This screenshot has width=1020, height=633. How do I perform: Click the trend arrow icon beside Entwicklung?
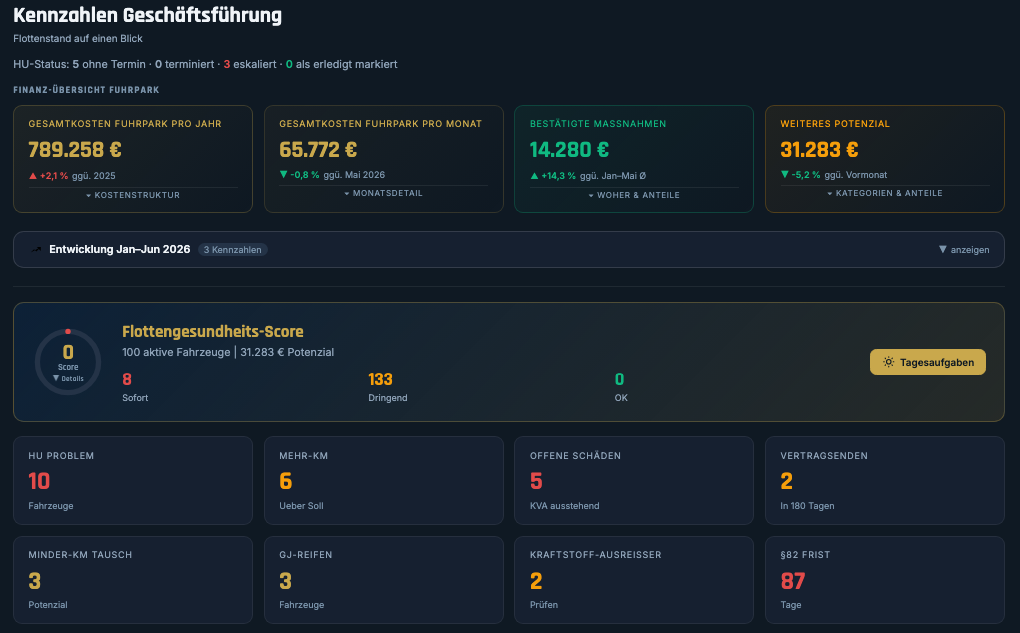(x=36, y=250)
